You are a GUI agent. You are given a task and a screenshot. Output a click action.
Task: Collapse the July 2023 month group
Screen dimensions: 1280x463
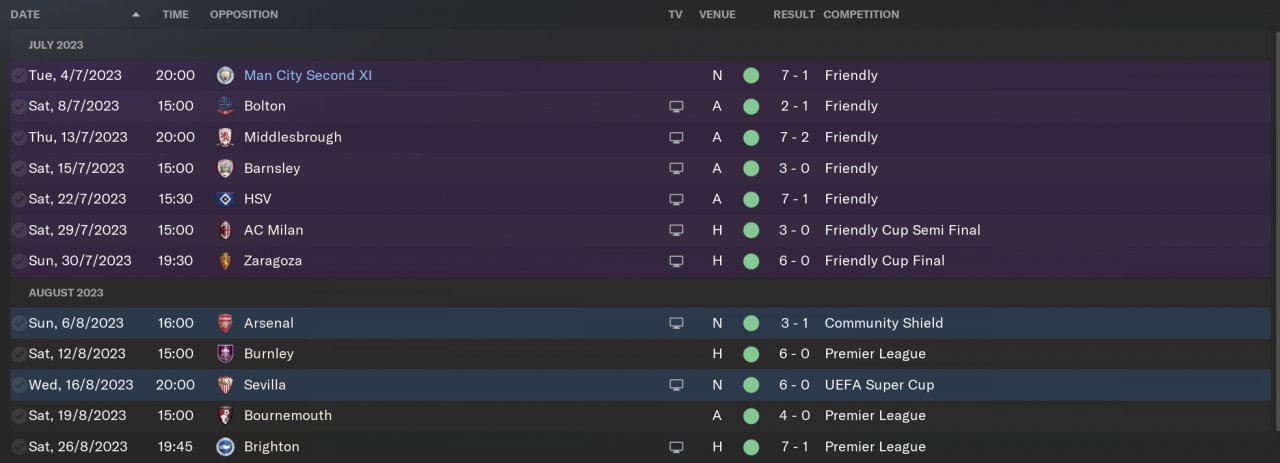coord(56,45)
